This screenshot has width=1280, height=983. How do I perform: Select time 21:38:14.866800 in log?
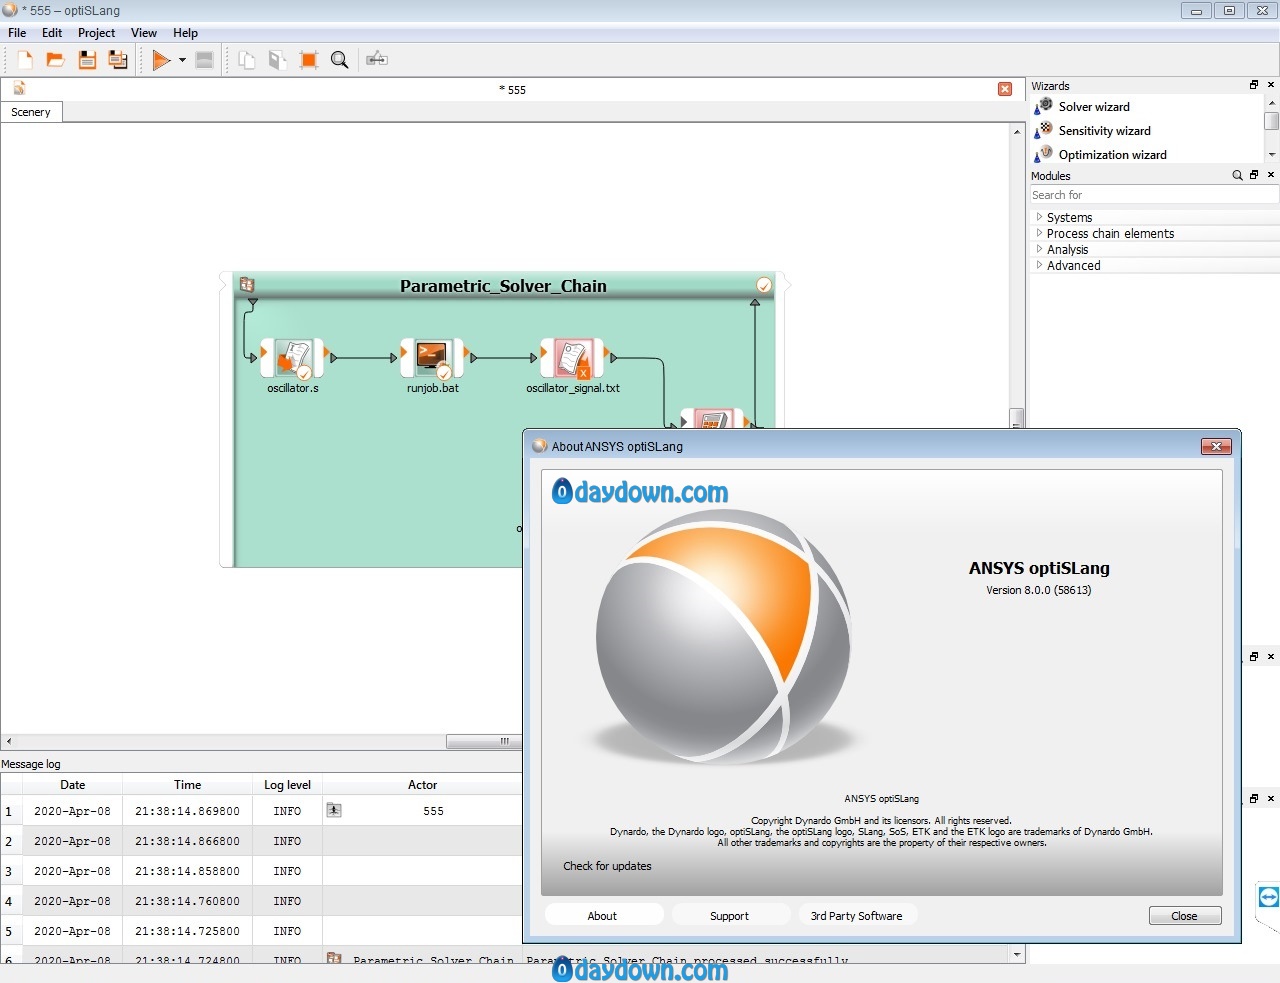tap(187, 841)
